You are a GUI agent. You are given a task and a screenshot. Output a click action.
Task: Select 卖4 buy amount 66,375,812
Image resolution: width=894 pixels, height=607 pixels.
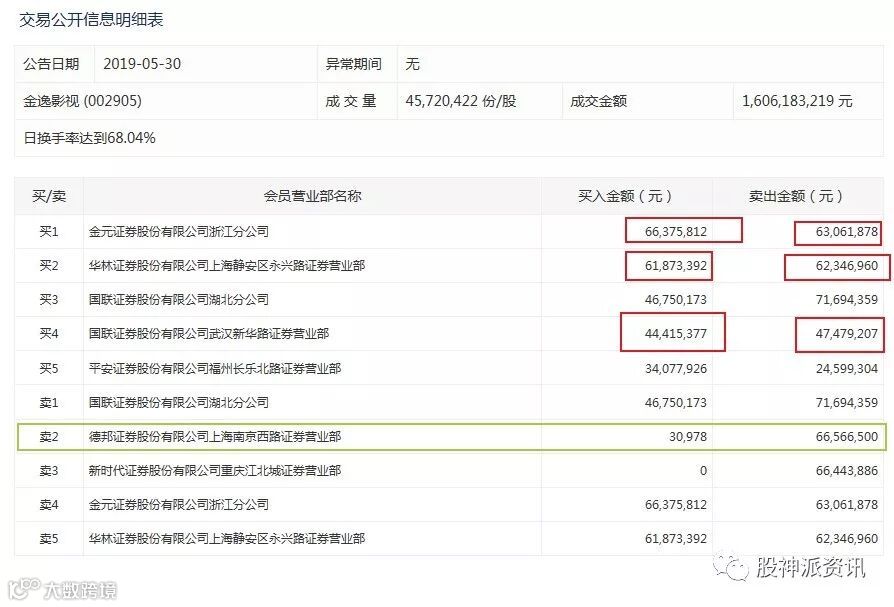[x=676, y=504]
